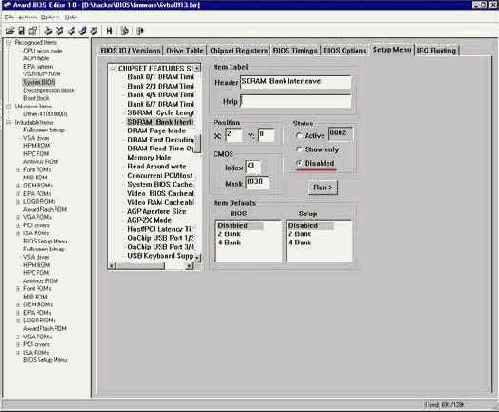Select the USB Keyboard Support item
This screenshot has width=499, height=412.
tap(160, 256)
